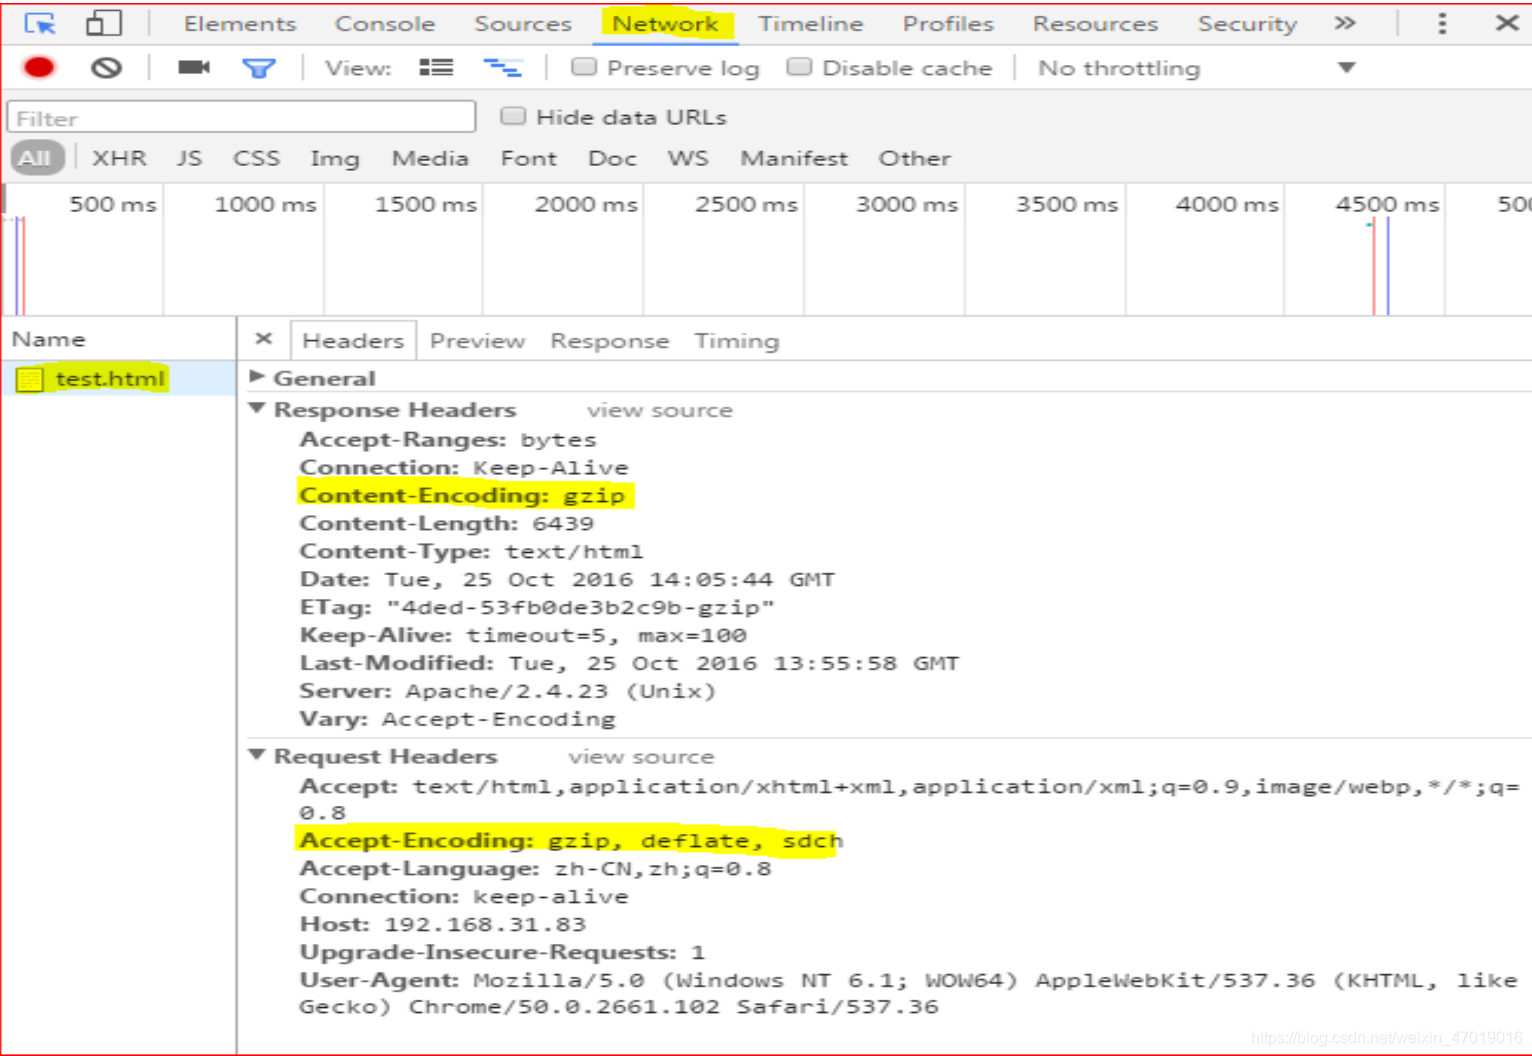Select the Network tab
1532x1056 pixels.
665,24
